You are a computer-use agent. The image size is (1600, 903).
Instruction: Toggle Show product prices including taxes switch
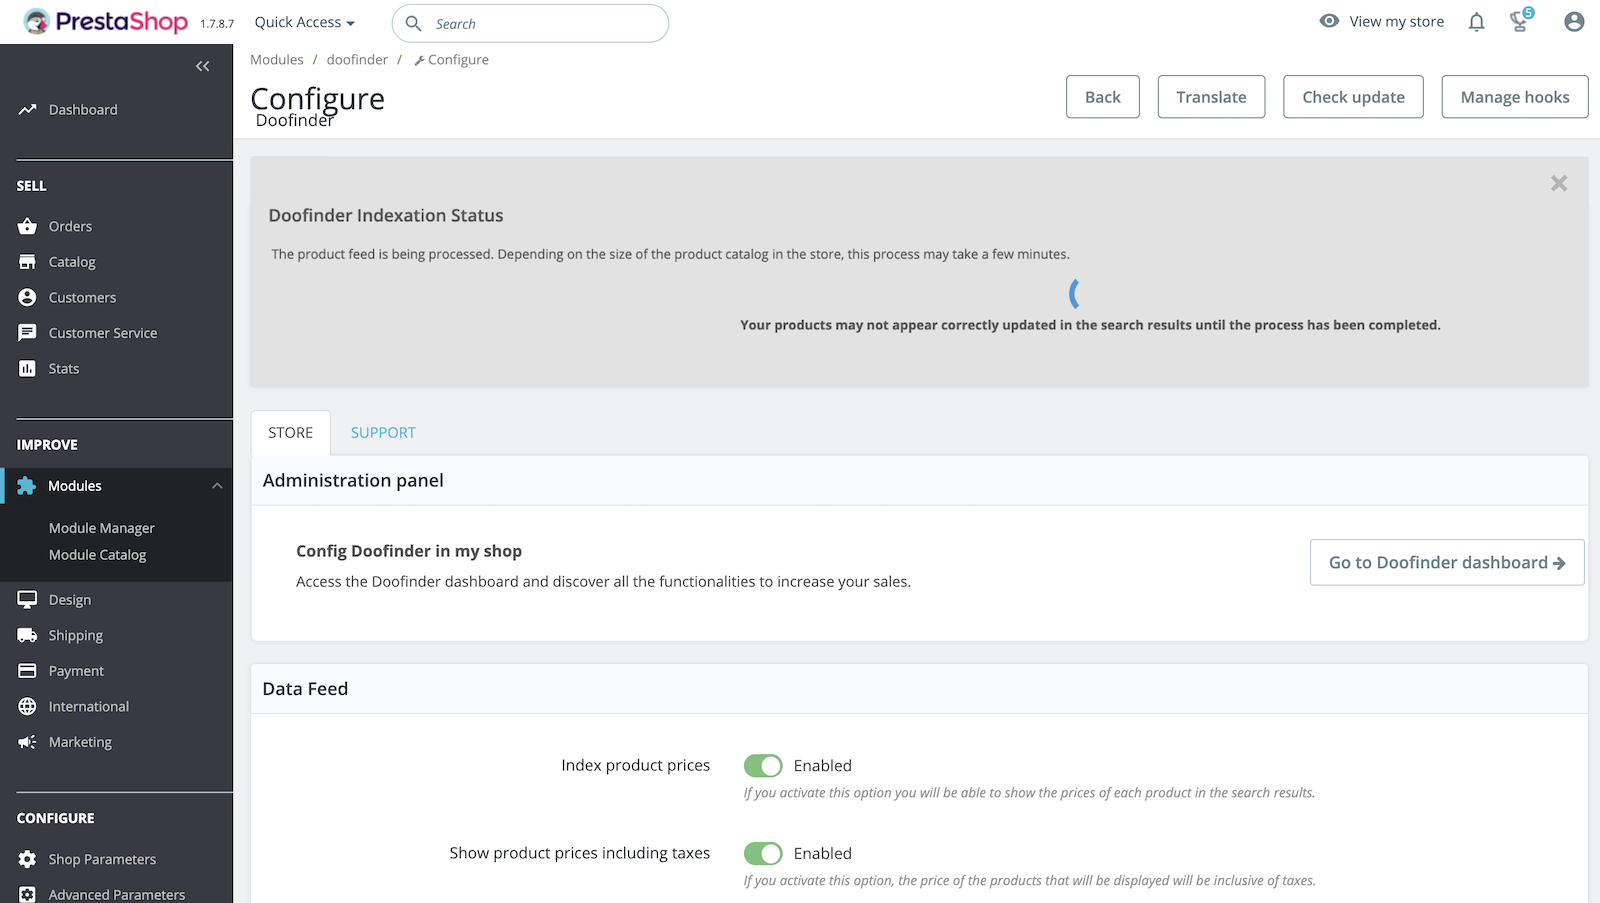pos(763,854)
